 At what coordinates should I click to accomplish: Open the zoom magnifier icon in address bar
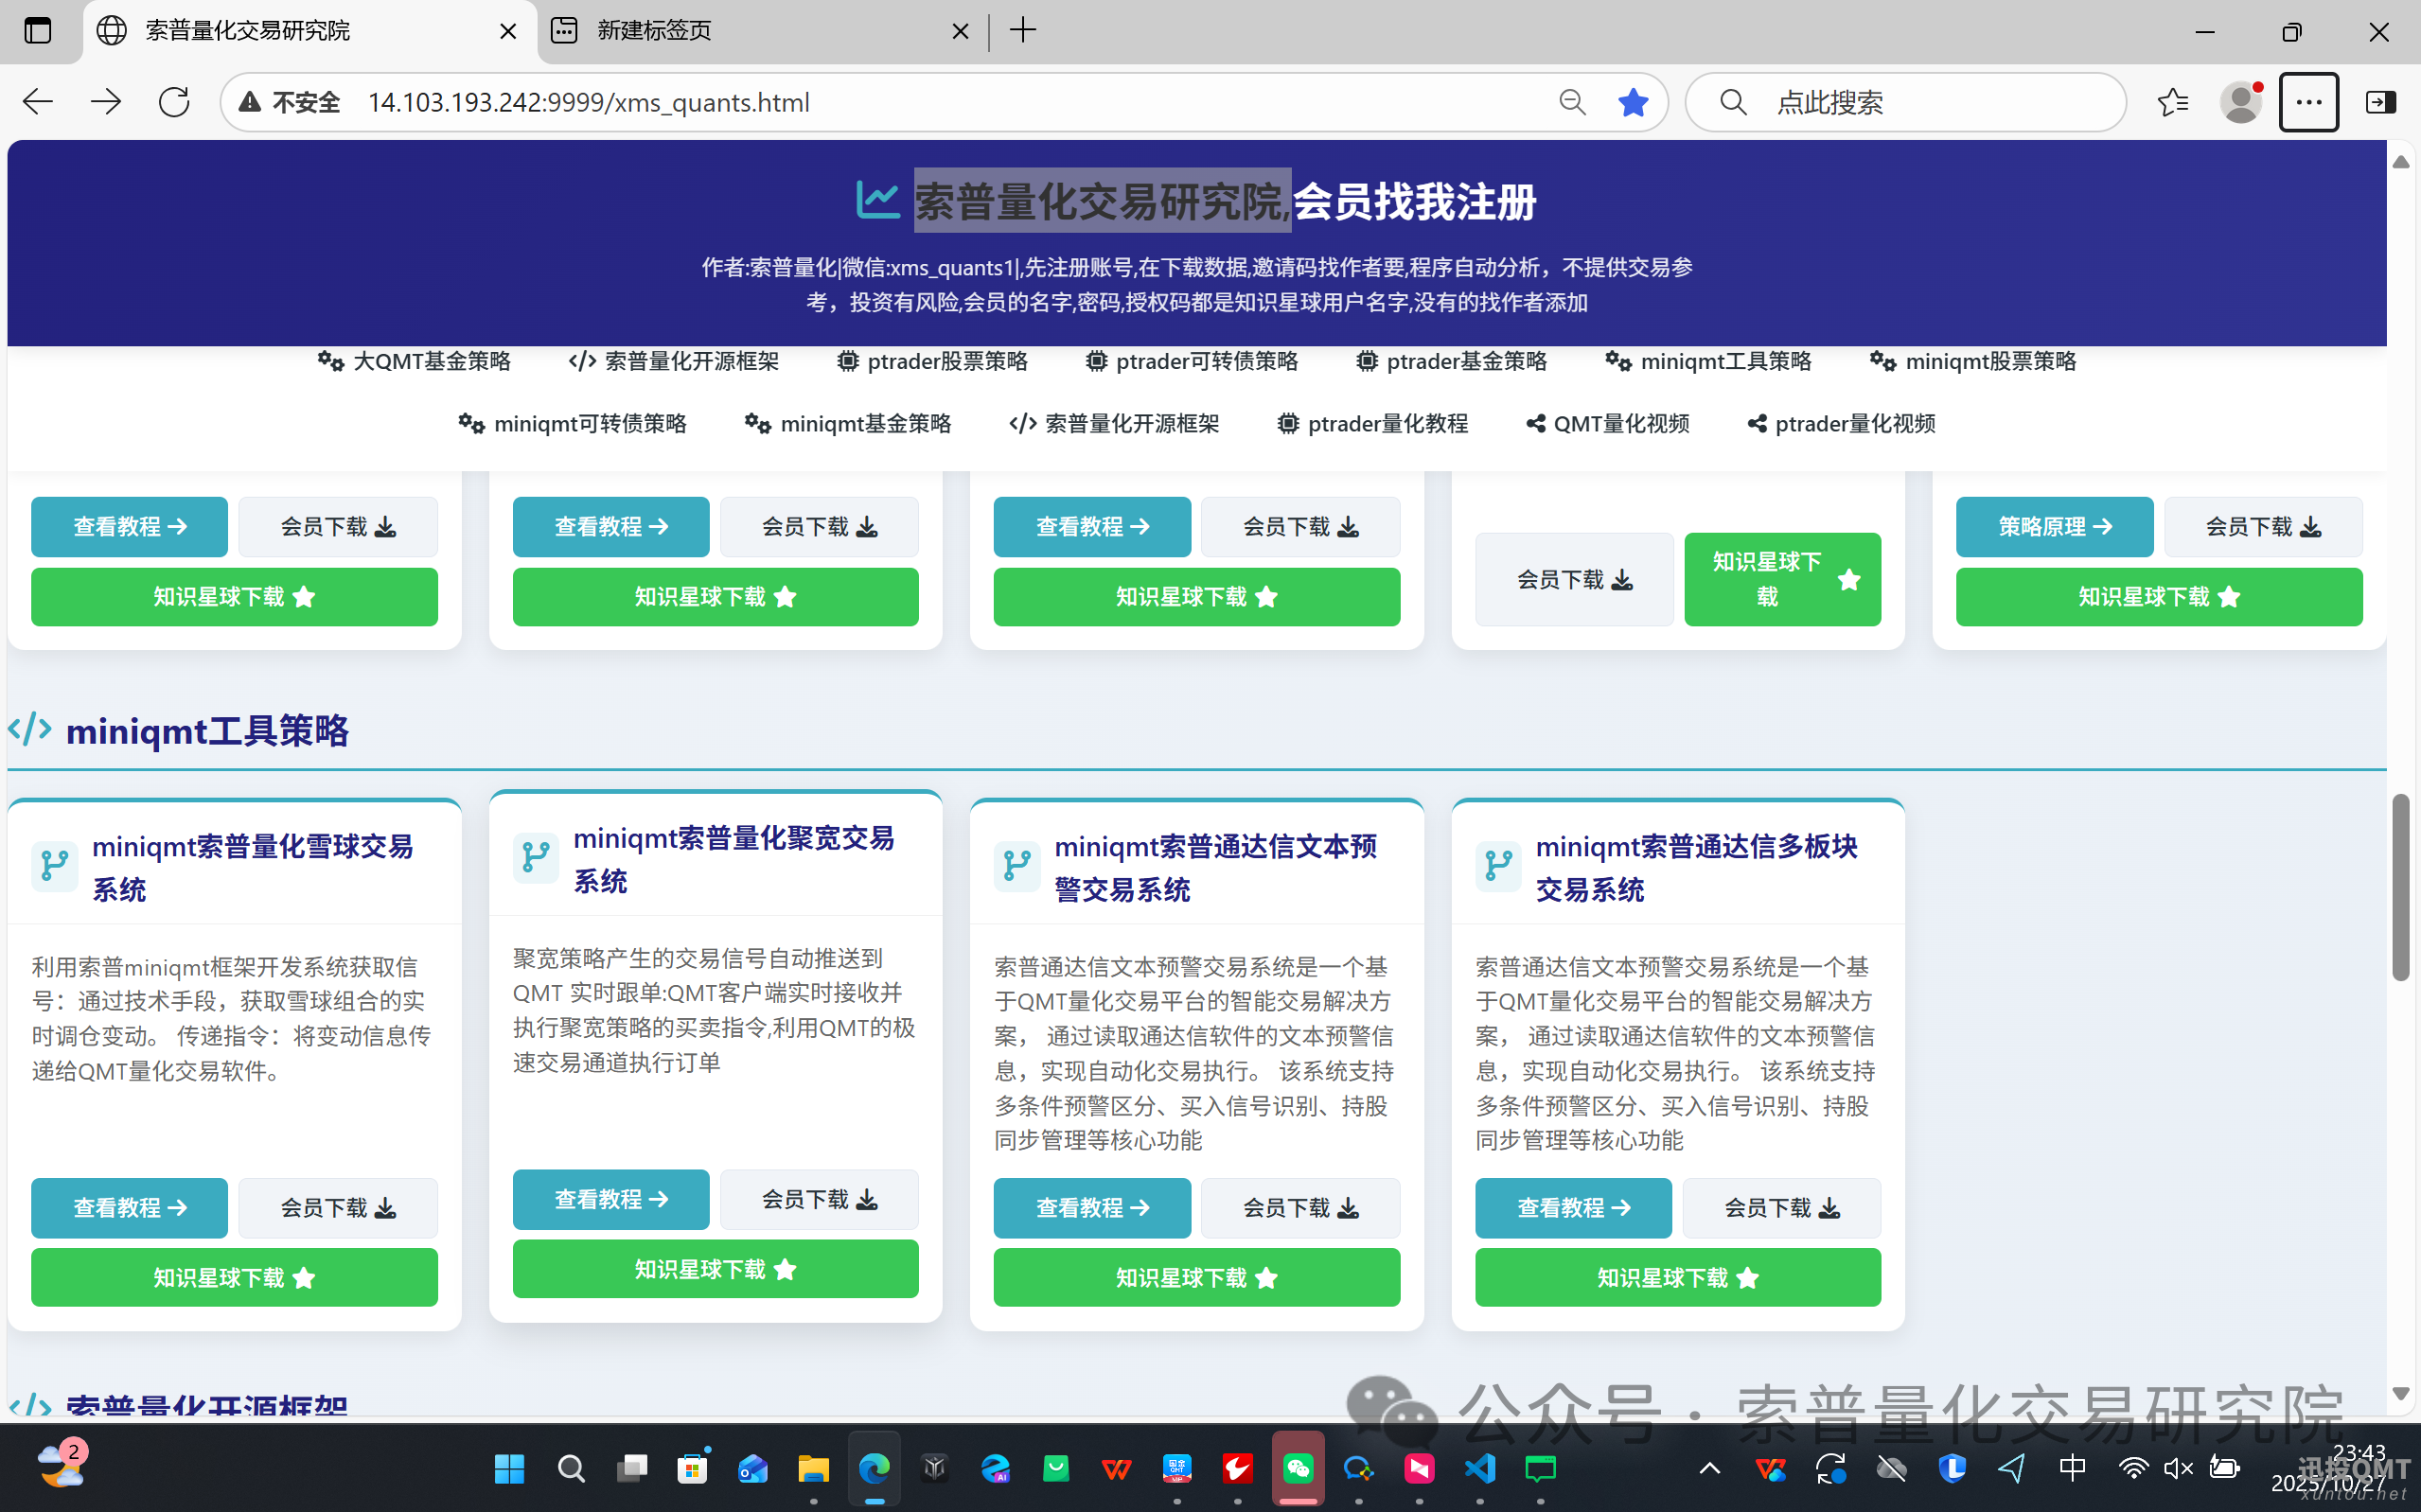(x=1572, y=102)
